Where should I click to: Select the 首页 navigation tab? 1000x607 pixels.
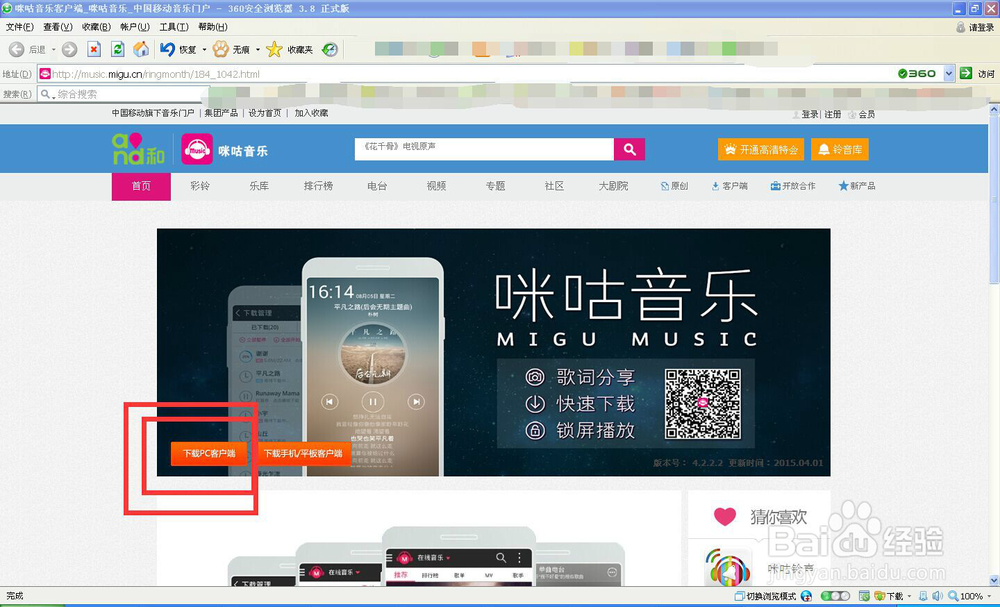141,186
